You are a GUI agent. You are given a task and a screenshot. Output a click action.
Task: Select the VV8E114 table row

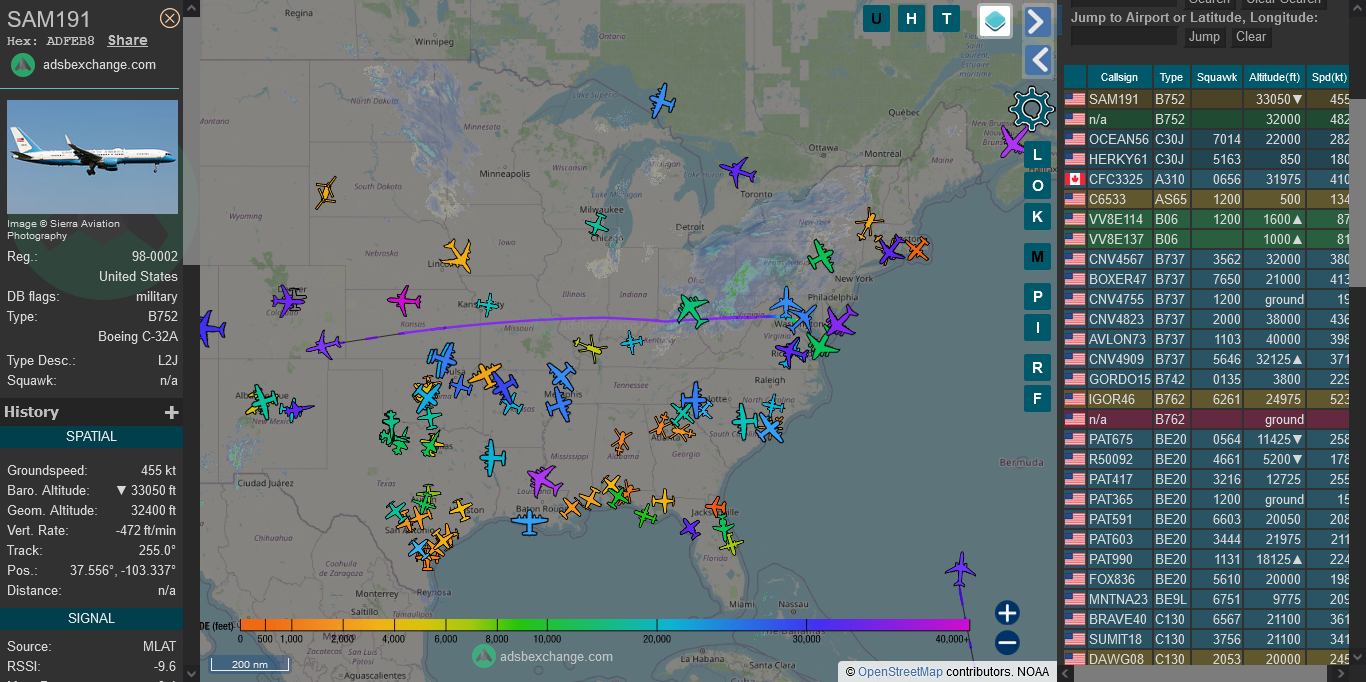[x=1207, y=219]
